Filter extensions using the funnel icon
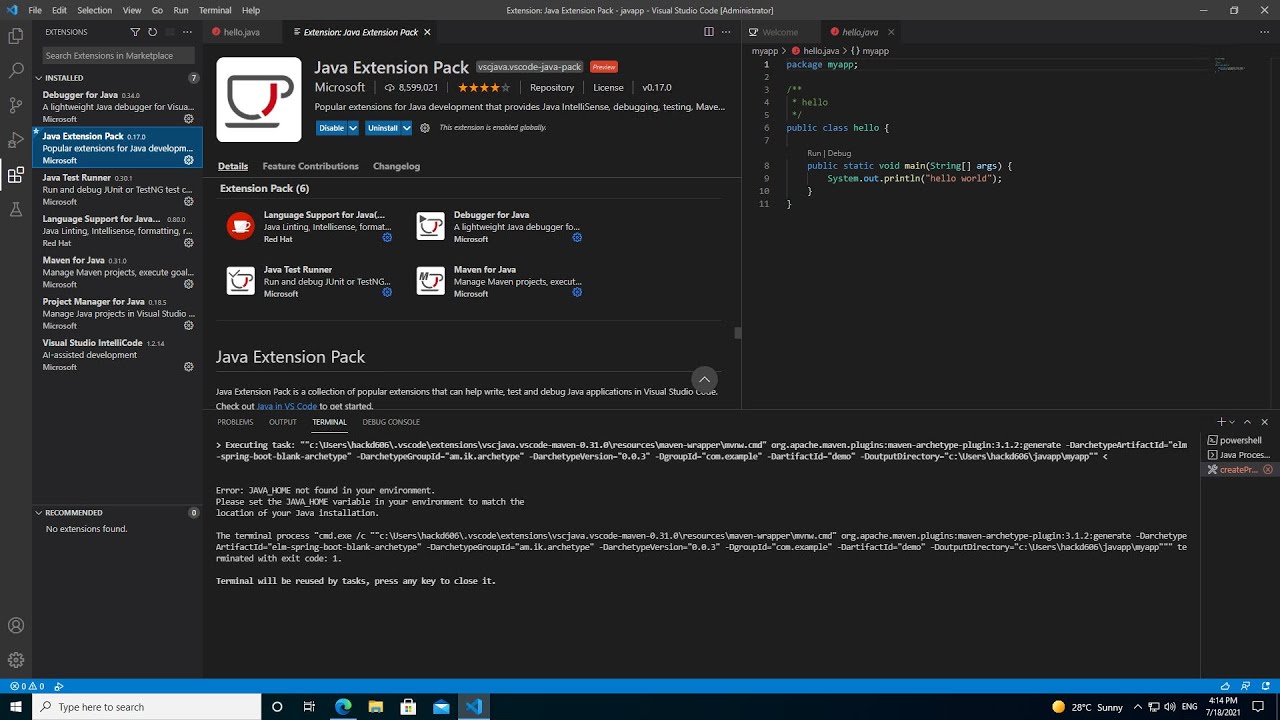 (135, 32)
